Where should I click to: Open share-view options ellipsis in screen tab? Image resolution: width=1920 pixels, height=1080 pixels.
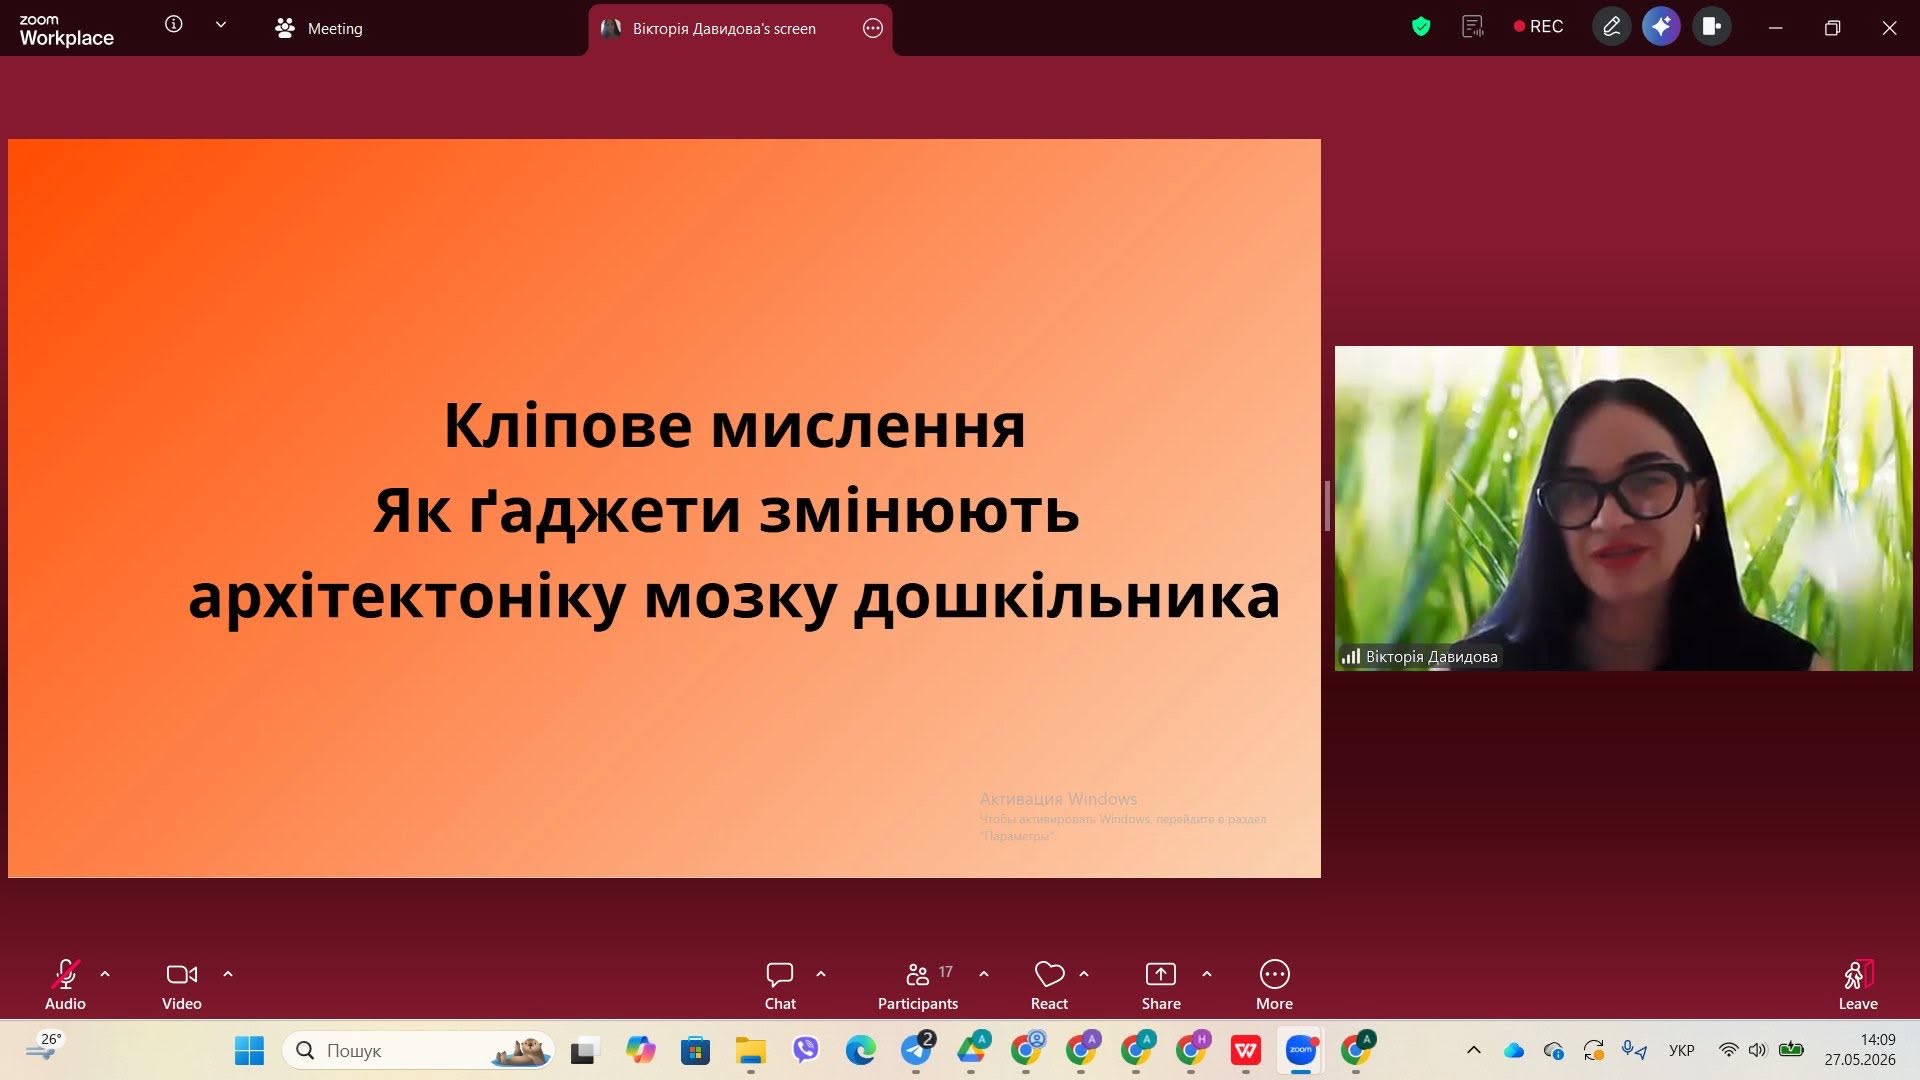coord(873,28)
